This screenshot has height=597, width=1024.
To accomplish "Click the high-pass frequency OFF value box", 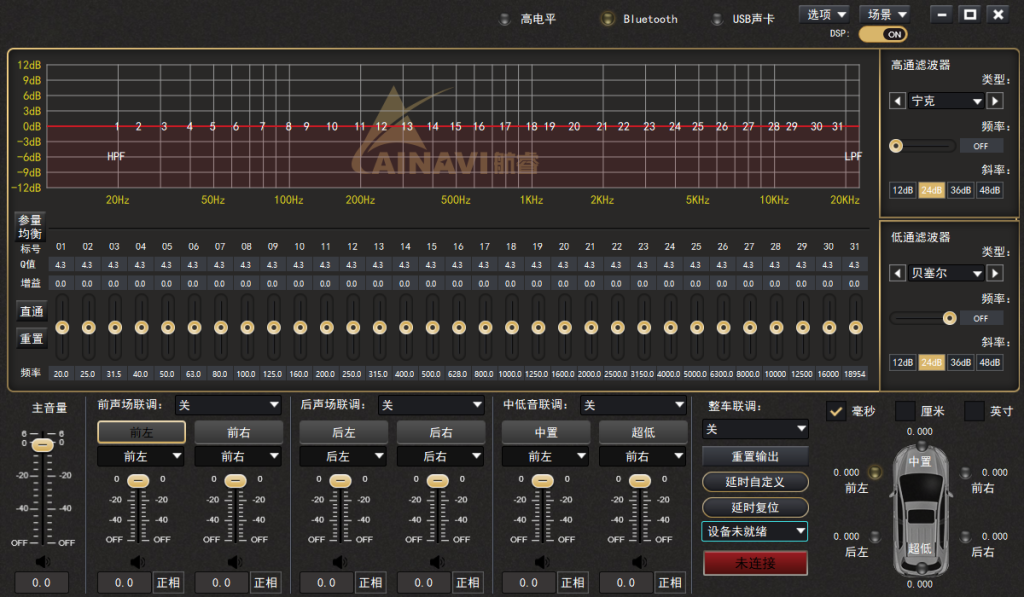I will (980, 146).
